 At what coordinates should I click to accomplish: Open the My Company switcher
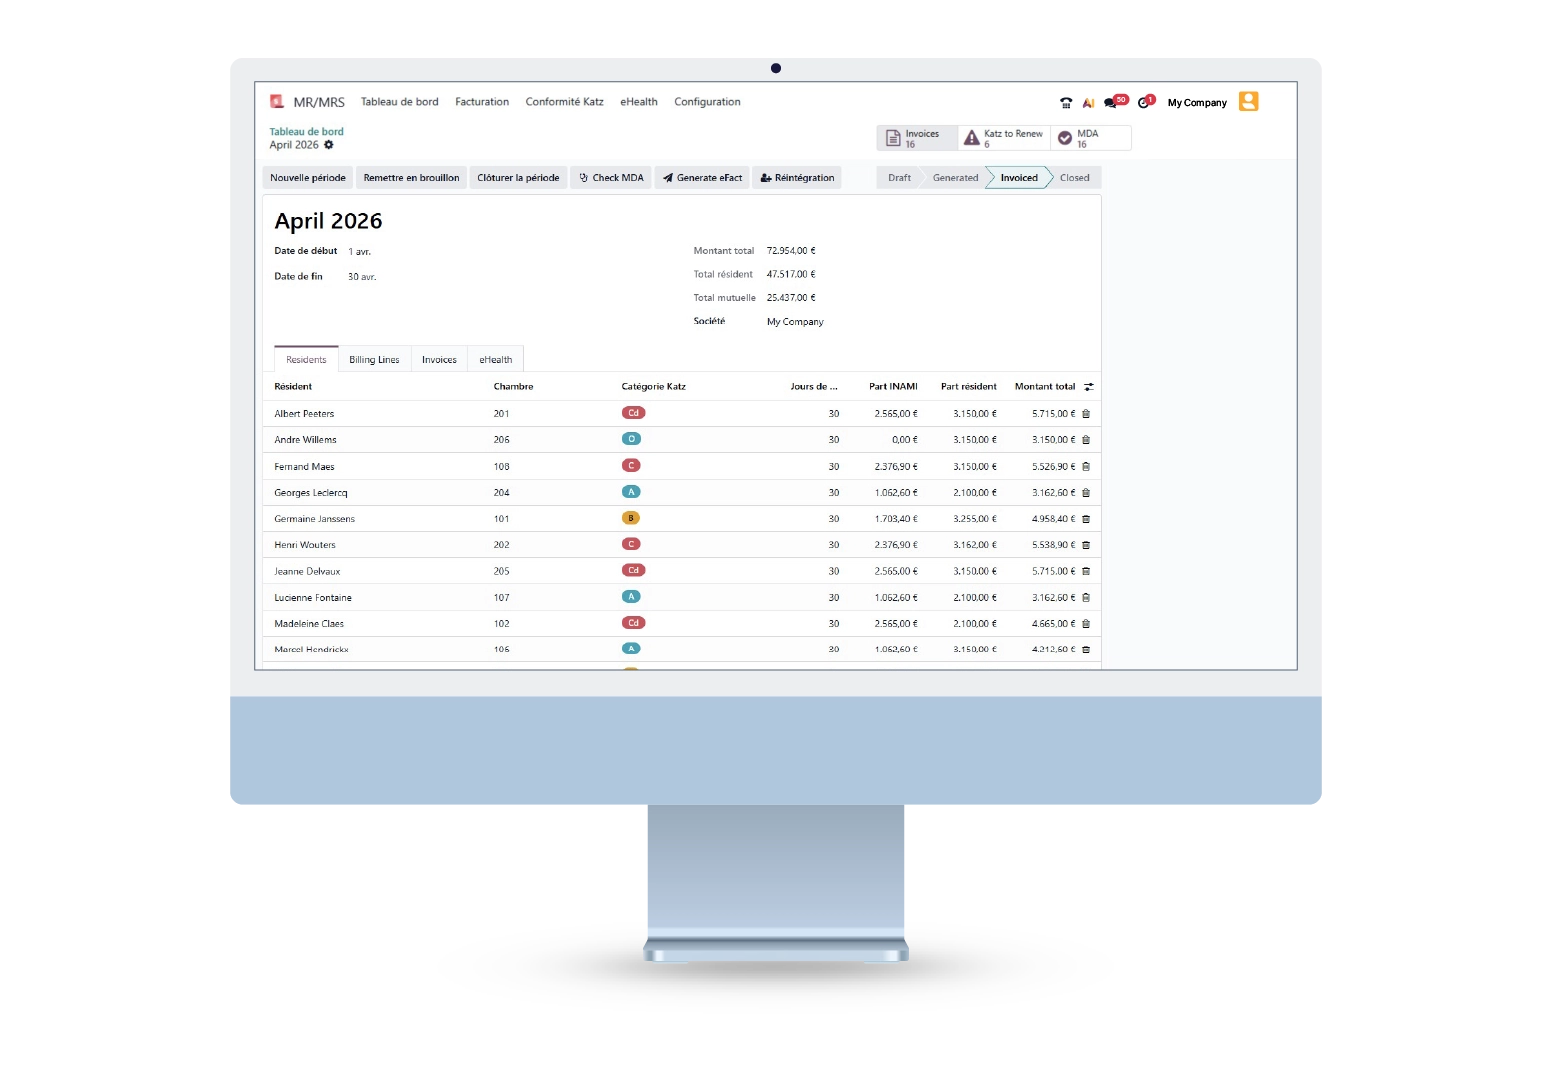coord(1197,103)
